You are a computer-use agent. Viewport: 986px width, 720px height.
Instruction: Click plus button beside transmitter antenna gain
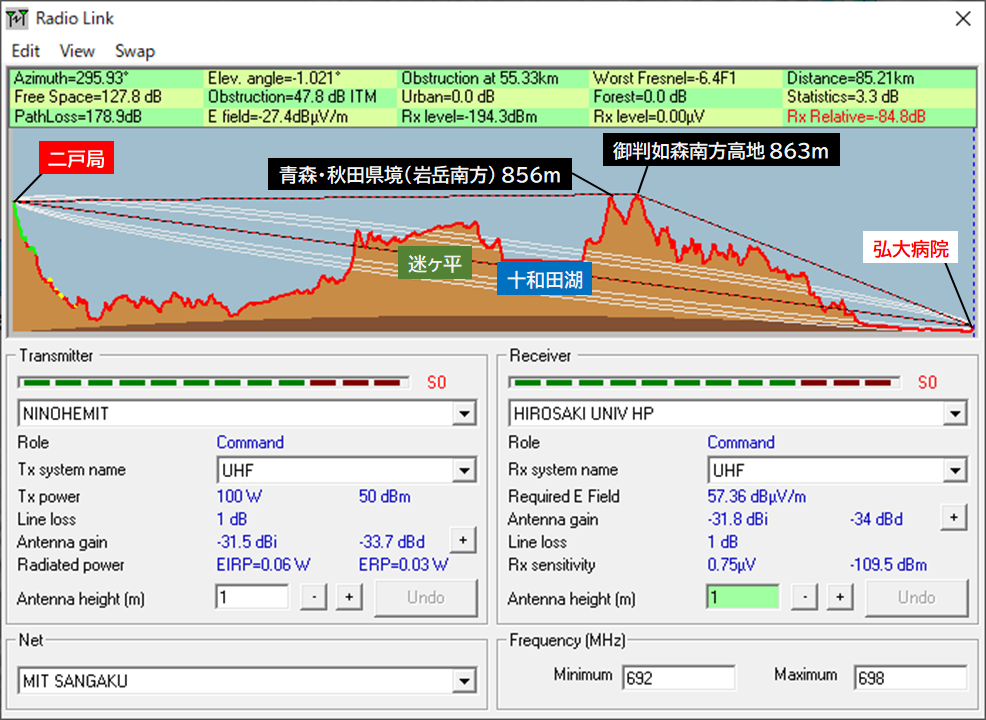[463, 540]
